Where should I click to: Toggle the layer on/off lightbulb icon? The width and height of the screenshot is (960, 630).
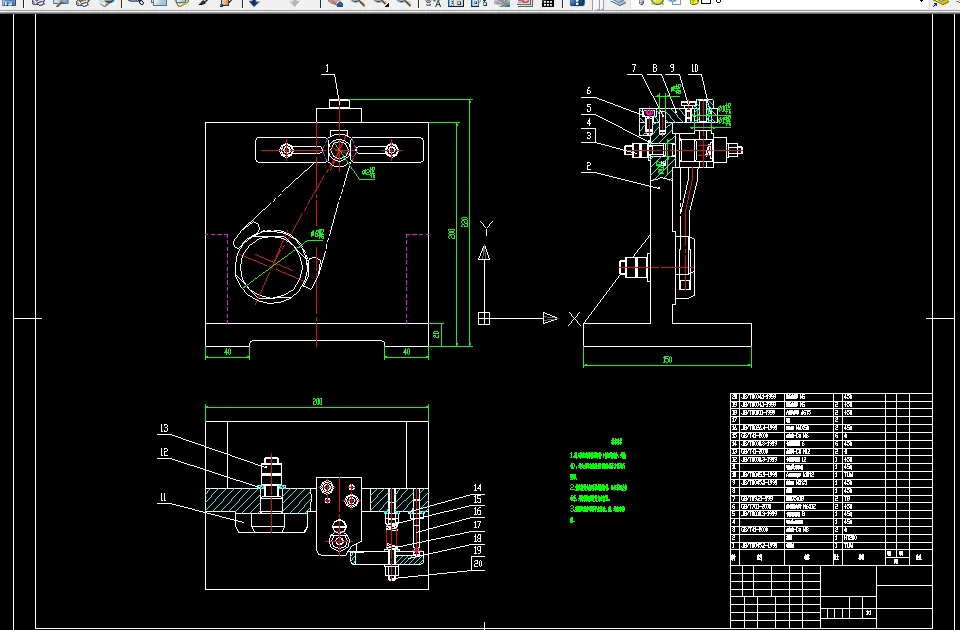642,2
